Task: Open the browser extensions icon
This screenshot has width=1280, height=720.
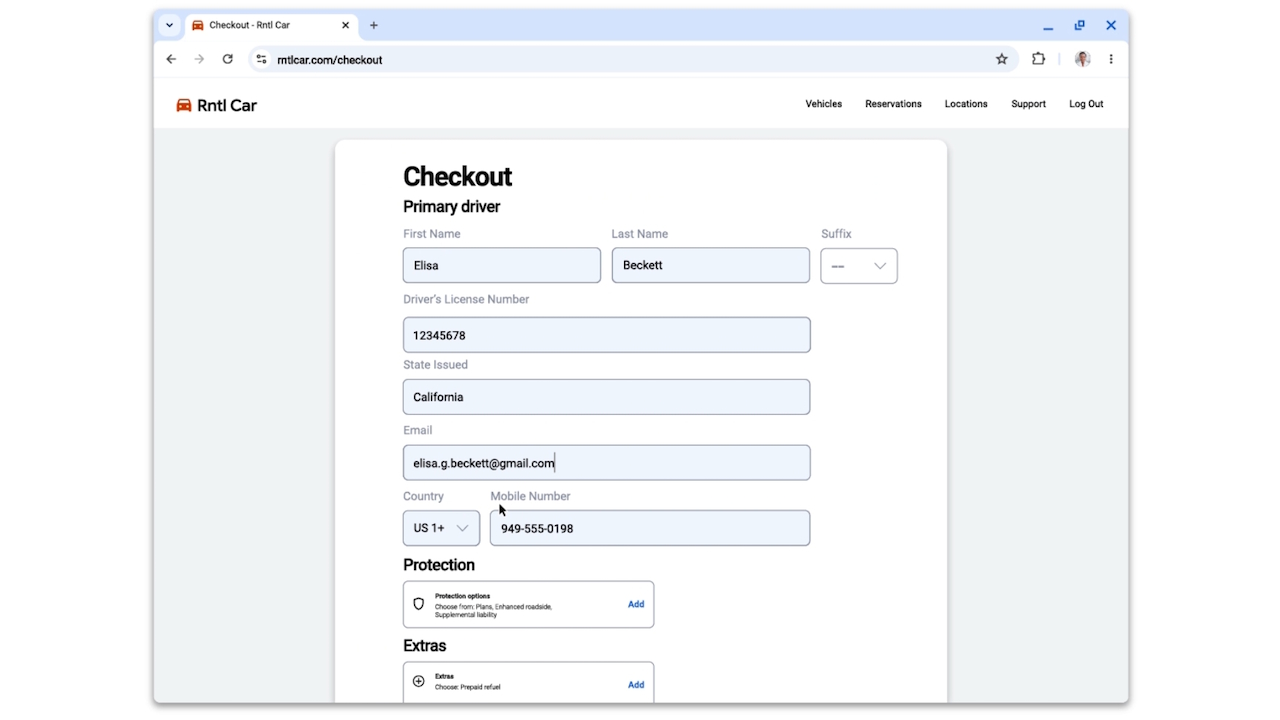Action: [1038, 59]
